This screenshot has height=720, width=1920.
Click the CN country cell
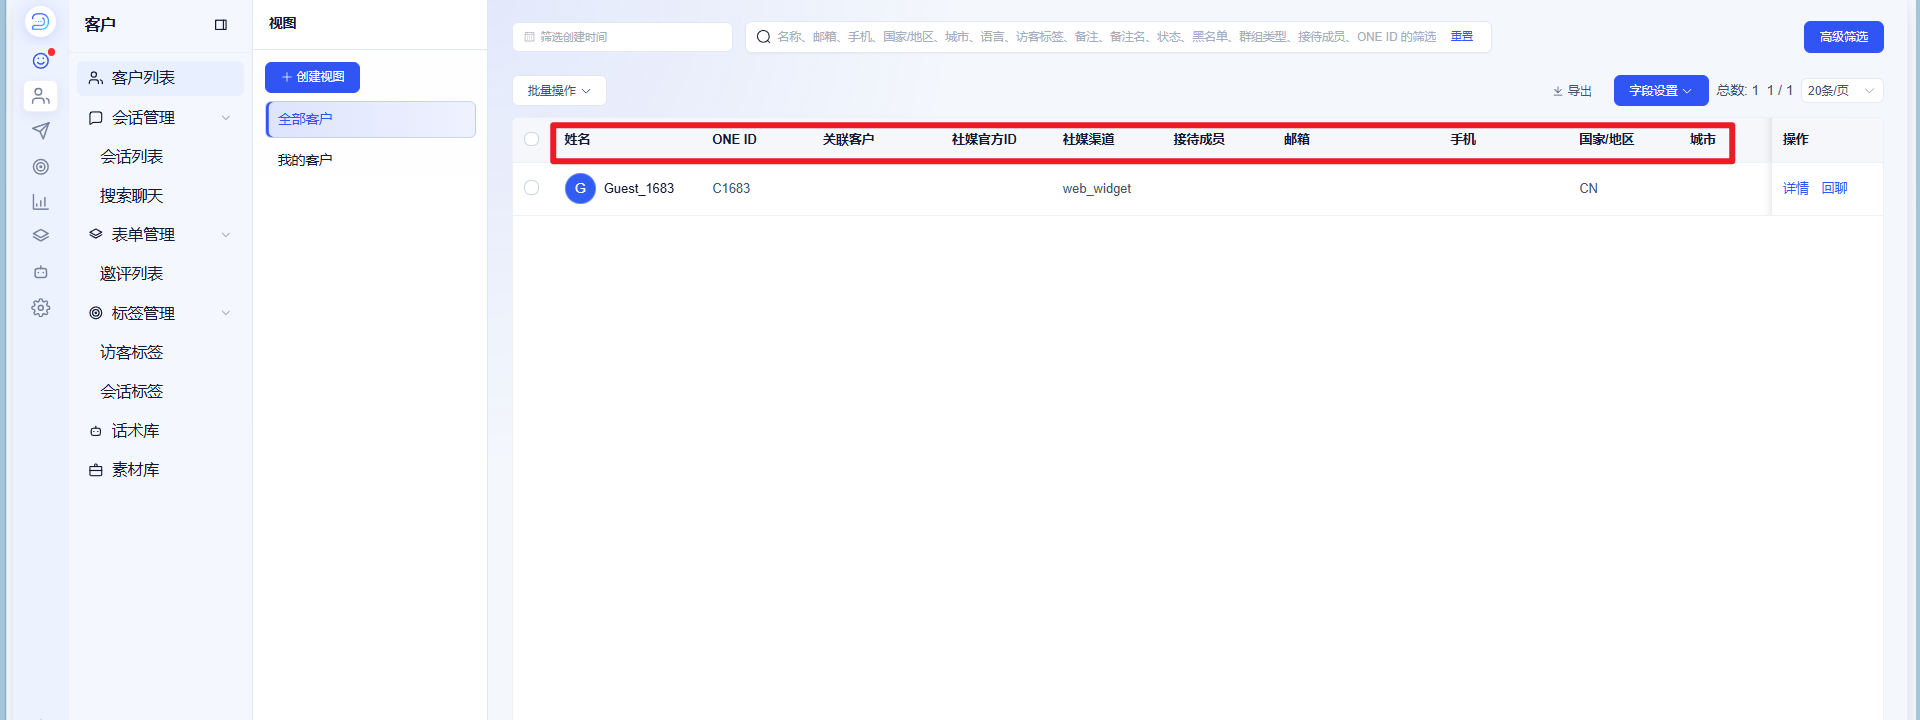[x=1588, y=188]
